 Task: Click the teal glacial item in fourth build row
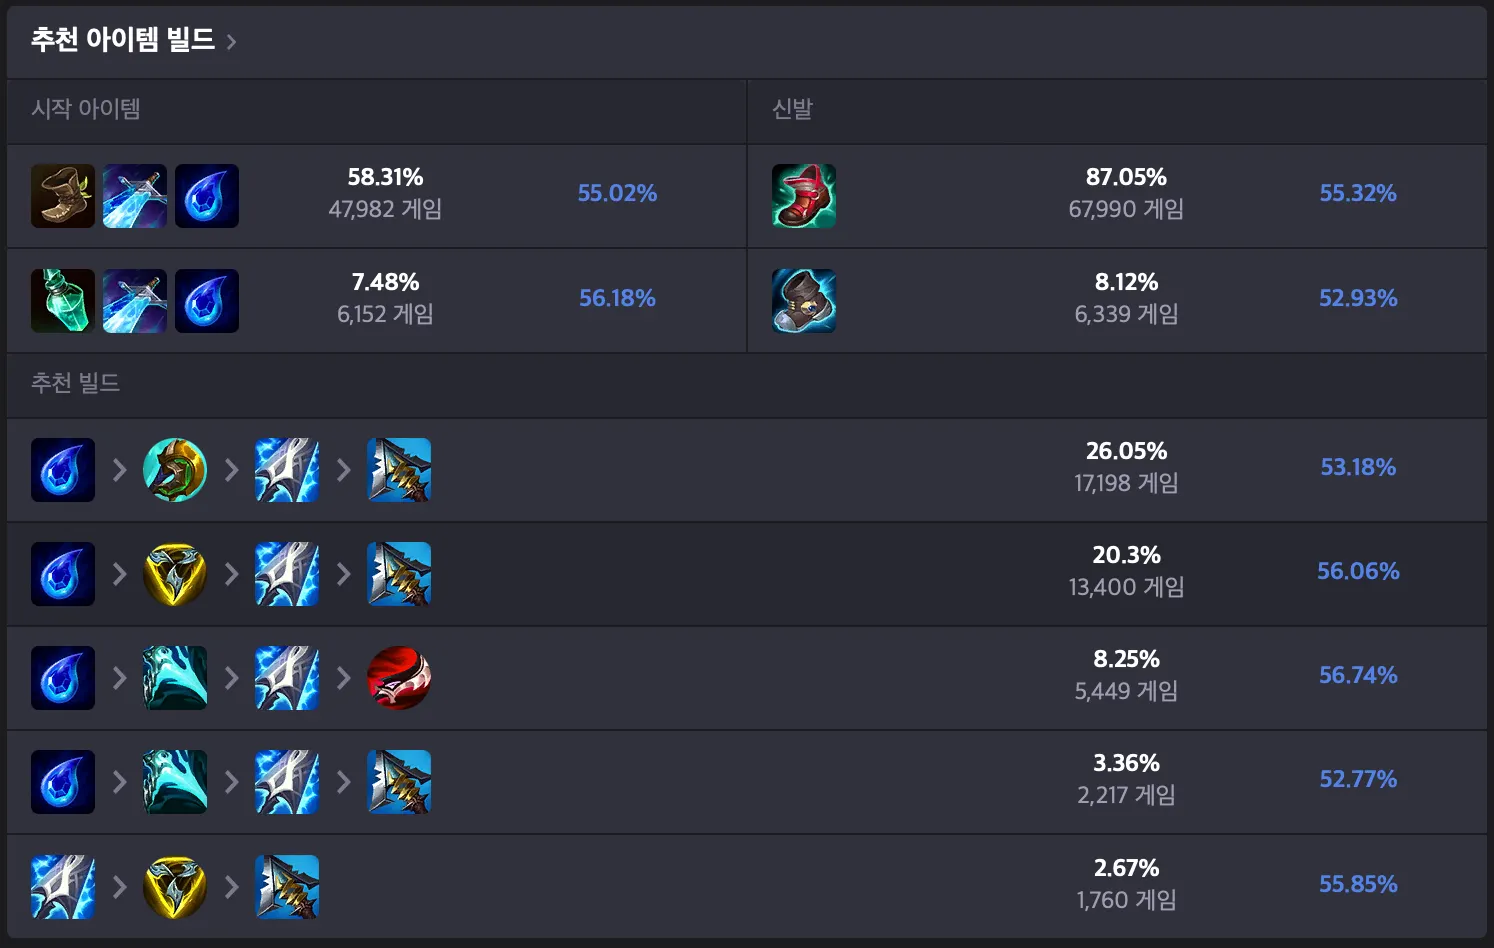pyautogui.click(x=174, y=782)
